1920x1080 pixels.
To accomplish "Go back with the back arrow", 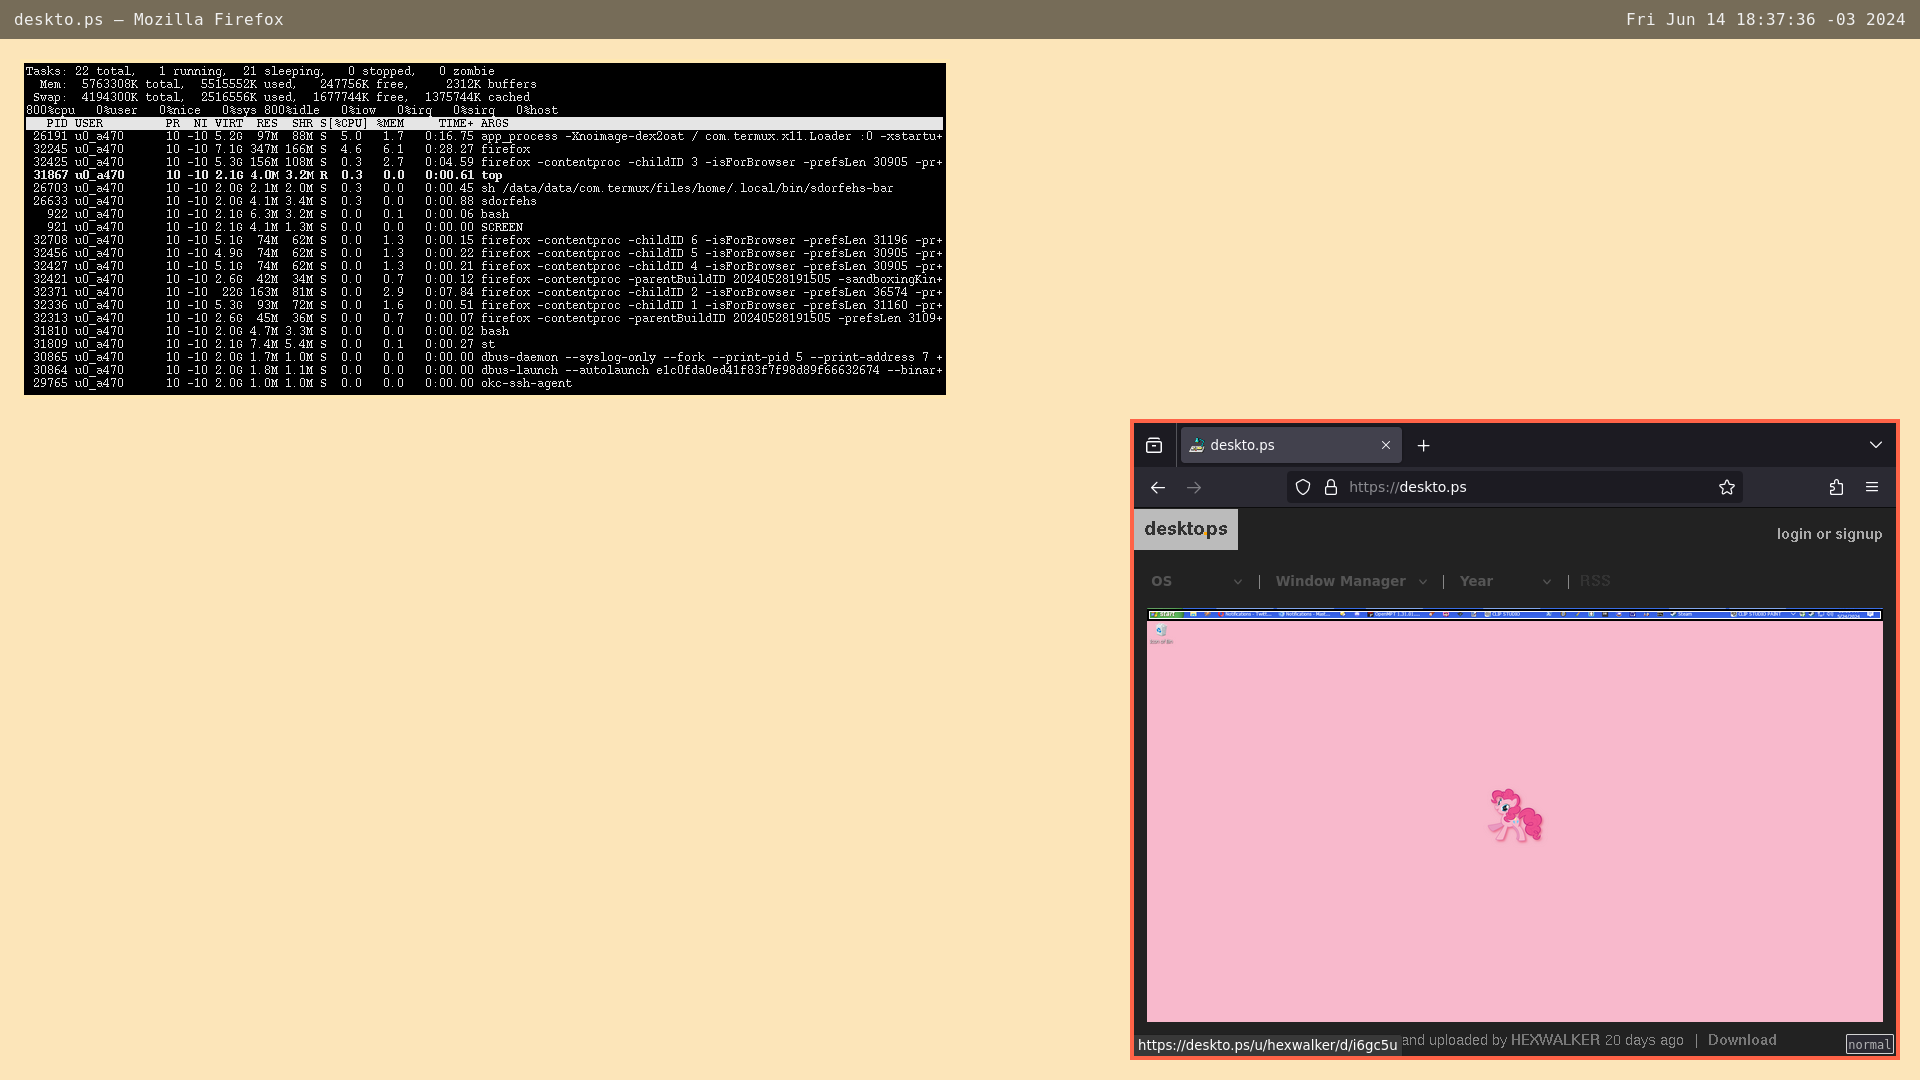I will (x=1158, y=487).
